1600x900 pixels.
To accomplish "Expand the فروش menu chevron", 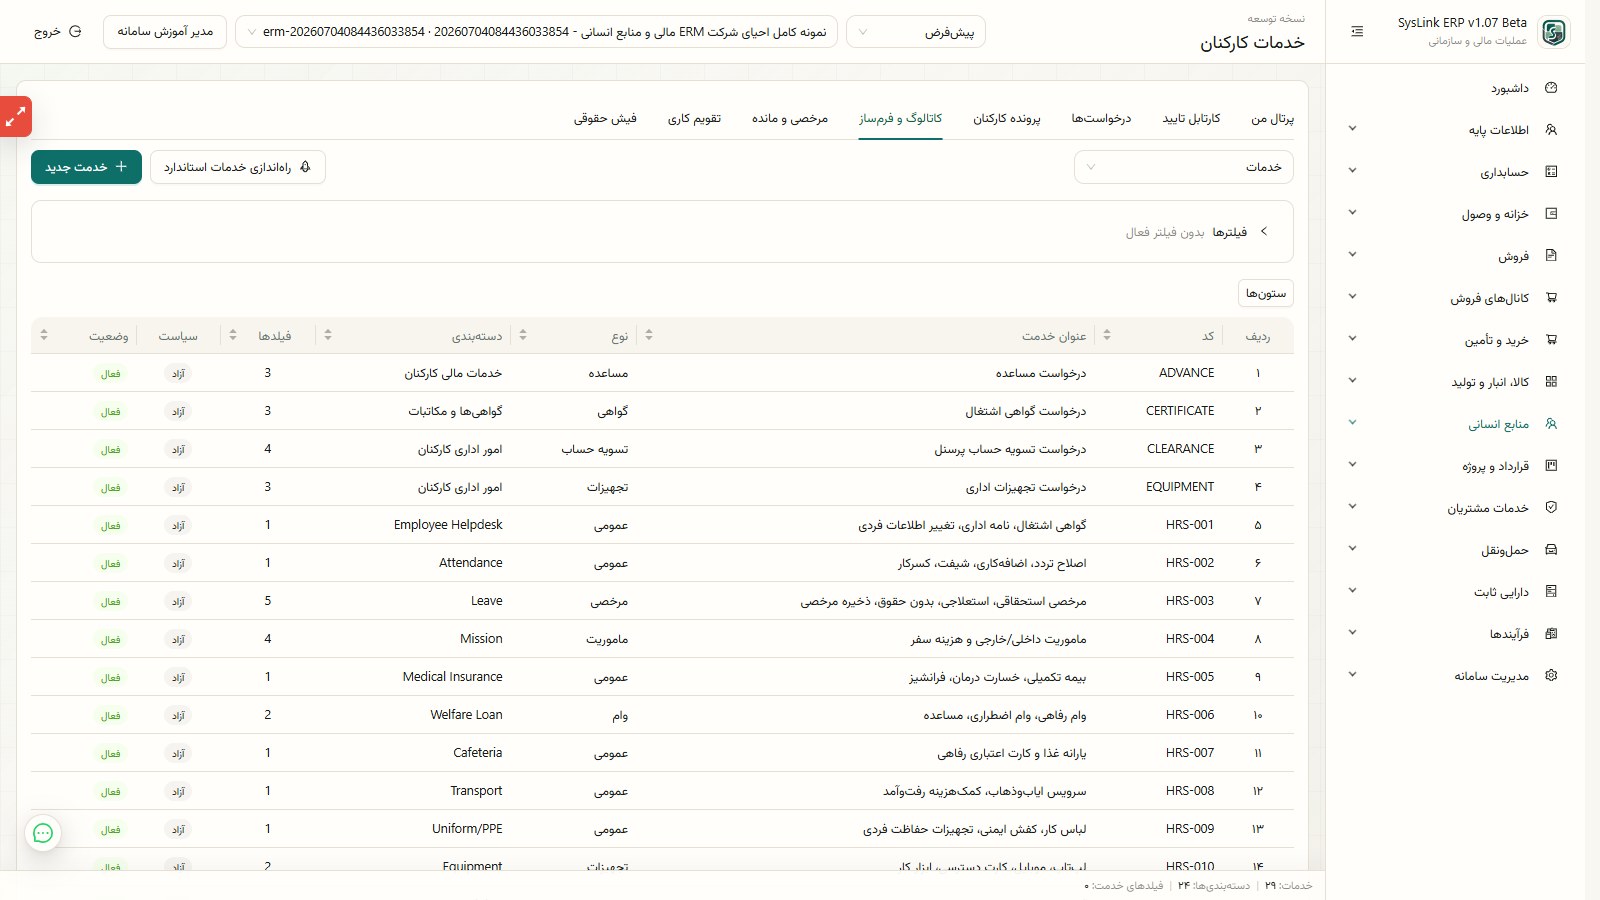I will pos(1352,255).
